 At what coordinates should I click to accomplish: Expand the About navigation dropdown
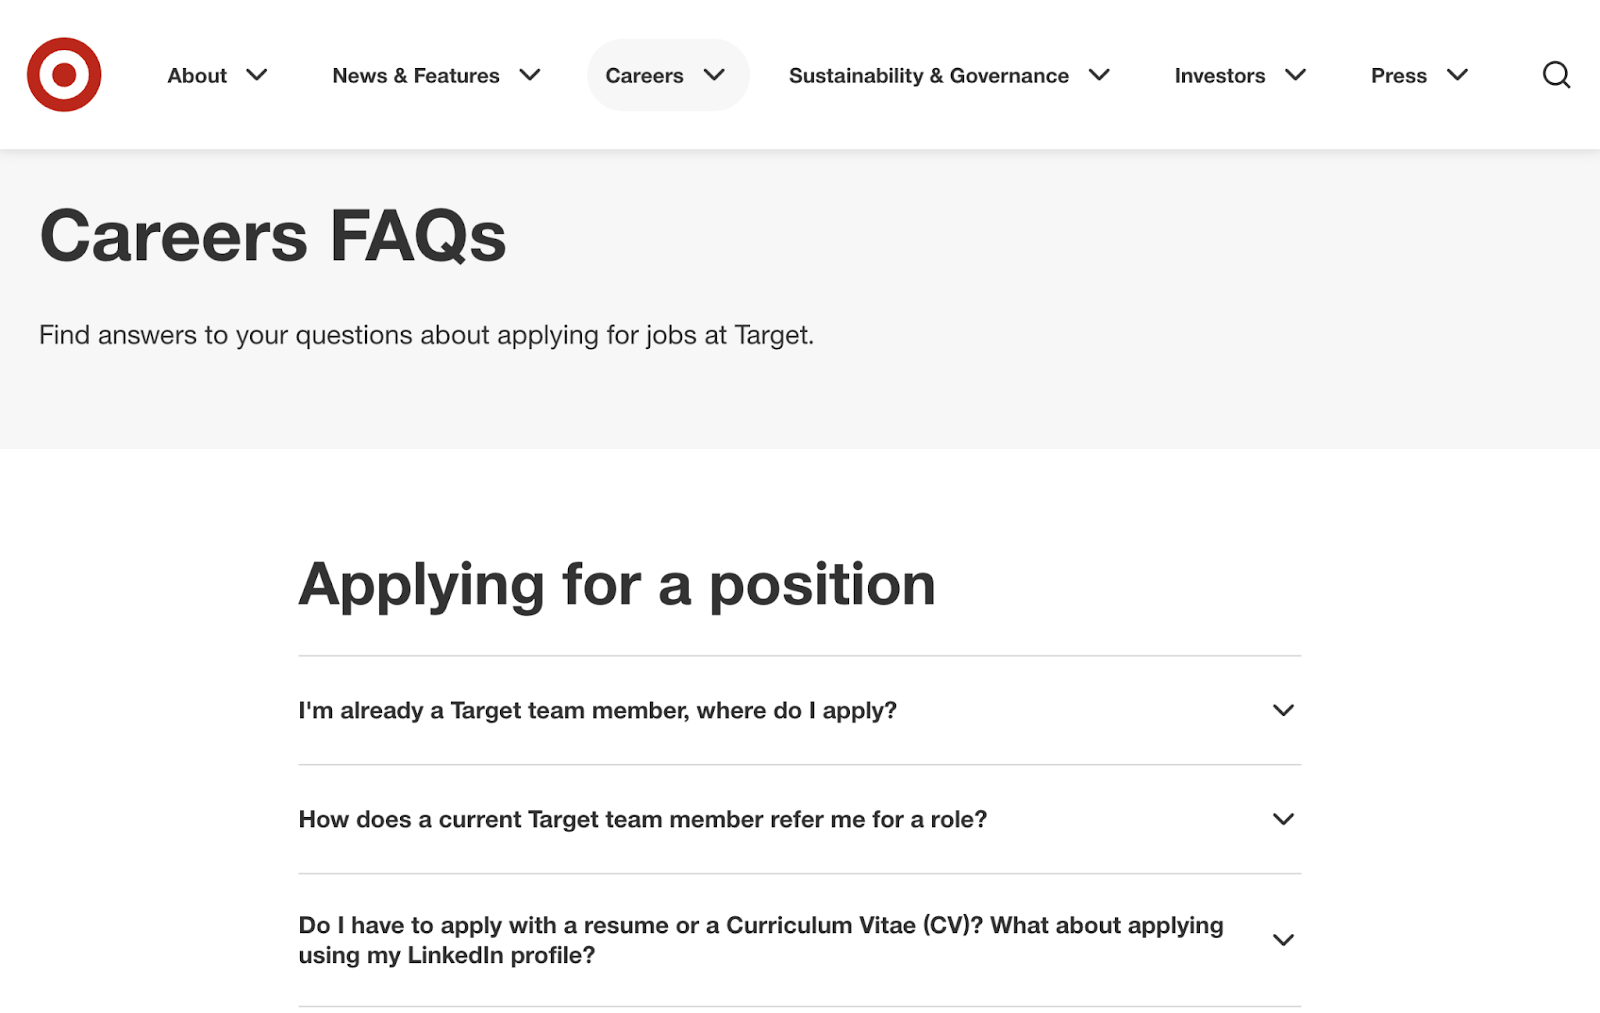257,75
